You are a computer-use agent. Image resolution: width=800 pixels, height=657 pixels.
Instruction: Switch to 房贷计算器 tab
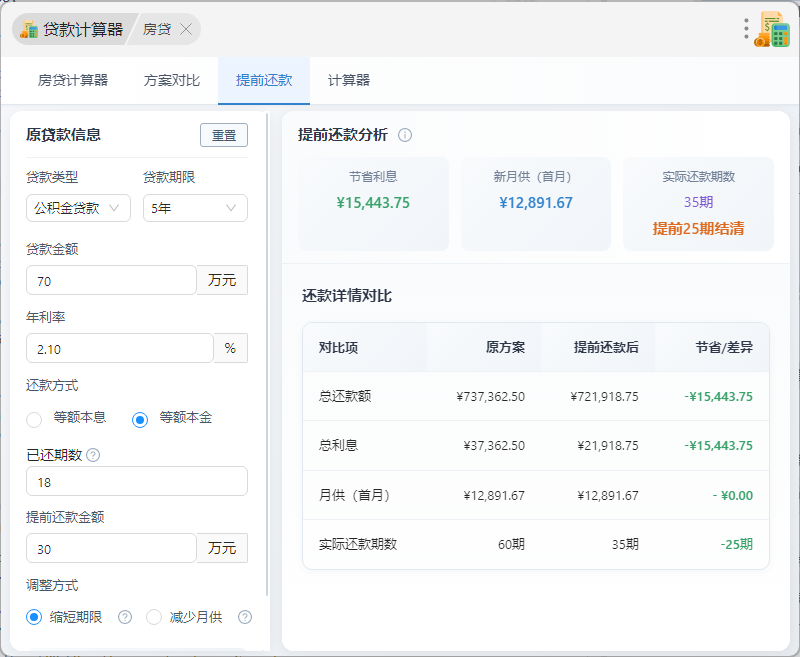[x=73, y=80]
